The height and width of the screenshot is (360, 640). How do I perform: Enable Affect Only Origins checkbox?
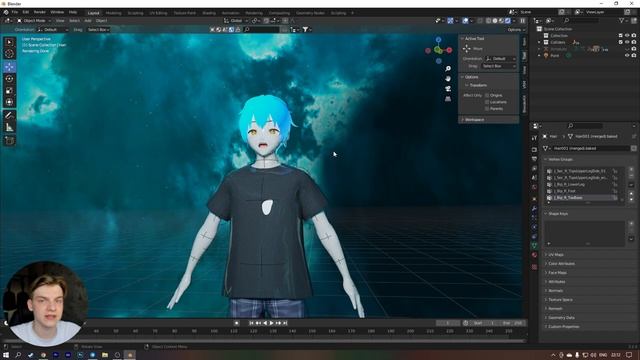coord(487,95)
